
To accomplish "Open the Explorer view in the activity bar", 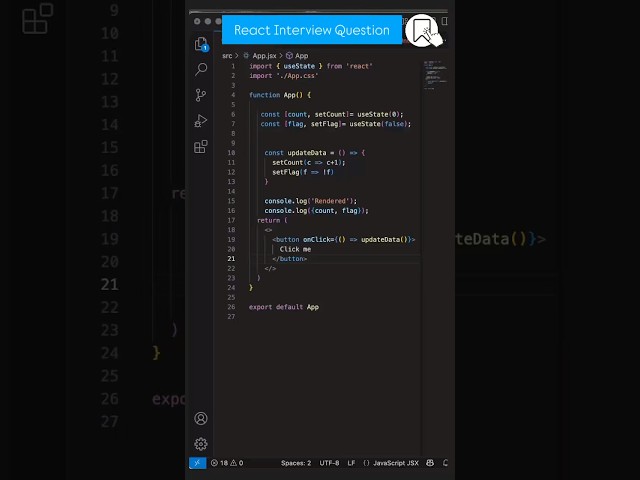I will coord(201,44).
